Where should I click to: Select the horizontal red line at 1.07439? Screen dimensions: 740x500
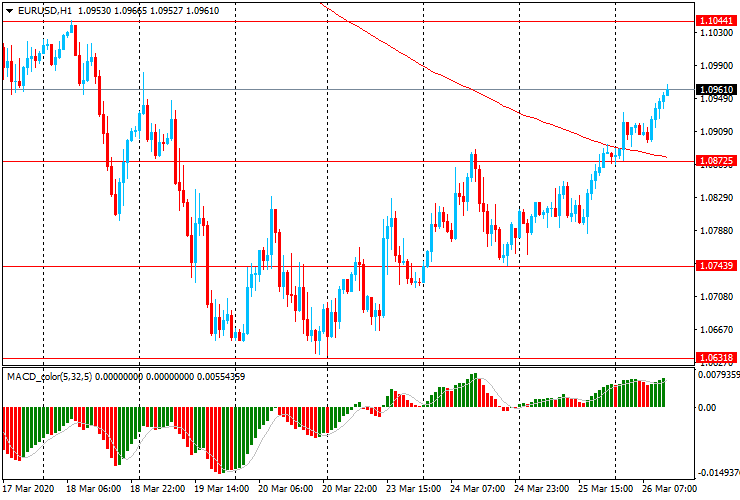click(x=349, y=266)
